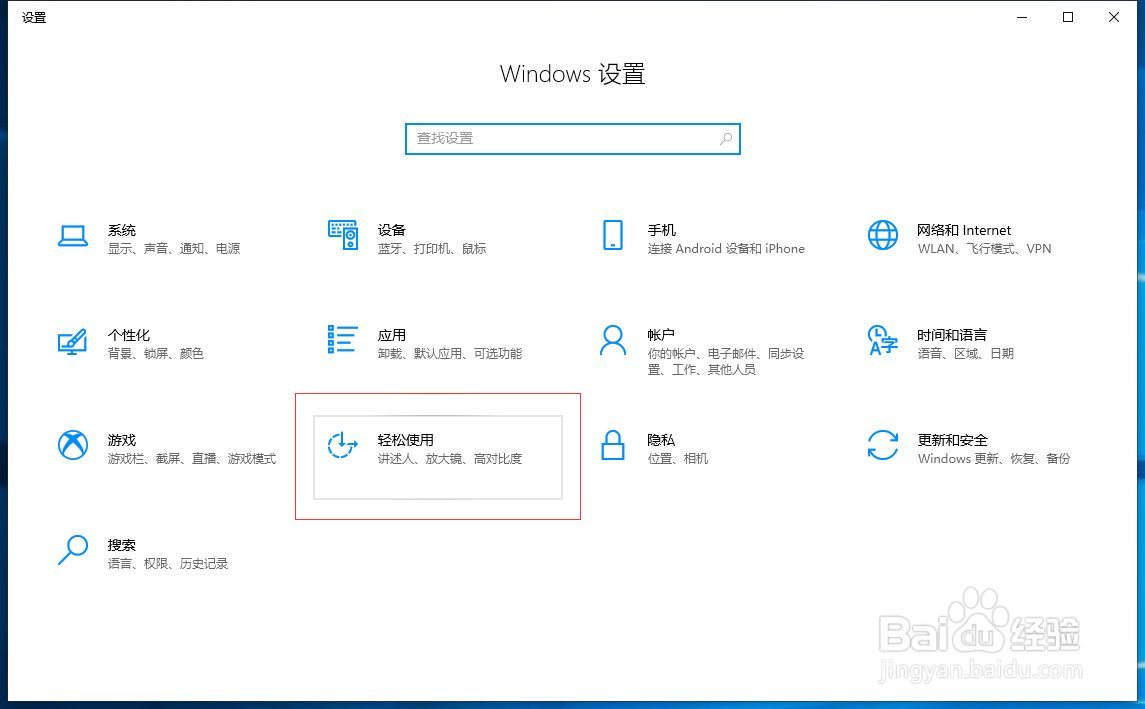This screenshot has height=709, width=1145.
Task: Open 应用 category title
Action: tap(391, 335)
